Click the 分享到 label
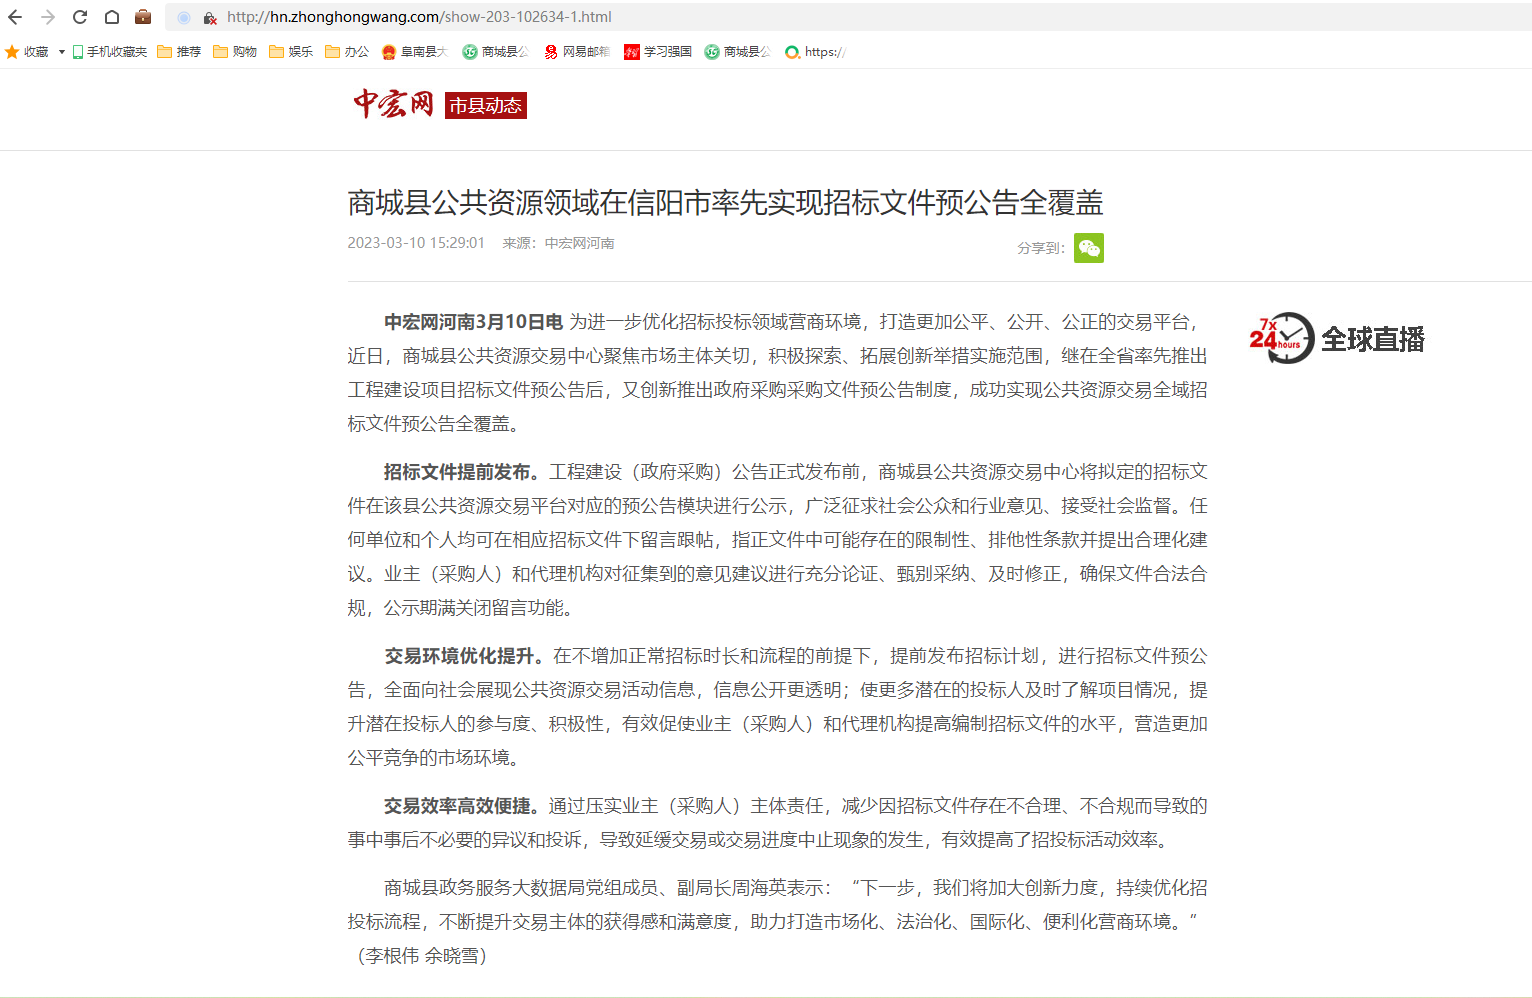1532x998 pixels. pos(1041,248)
